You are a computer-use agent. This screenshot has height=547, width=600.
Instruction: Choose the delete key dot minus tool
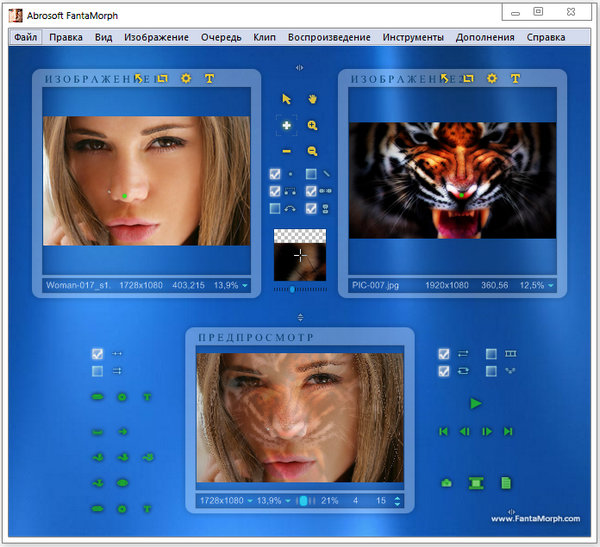pyautogui.click(x=286, y=151)
